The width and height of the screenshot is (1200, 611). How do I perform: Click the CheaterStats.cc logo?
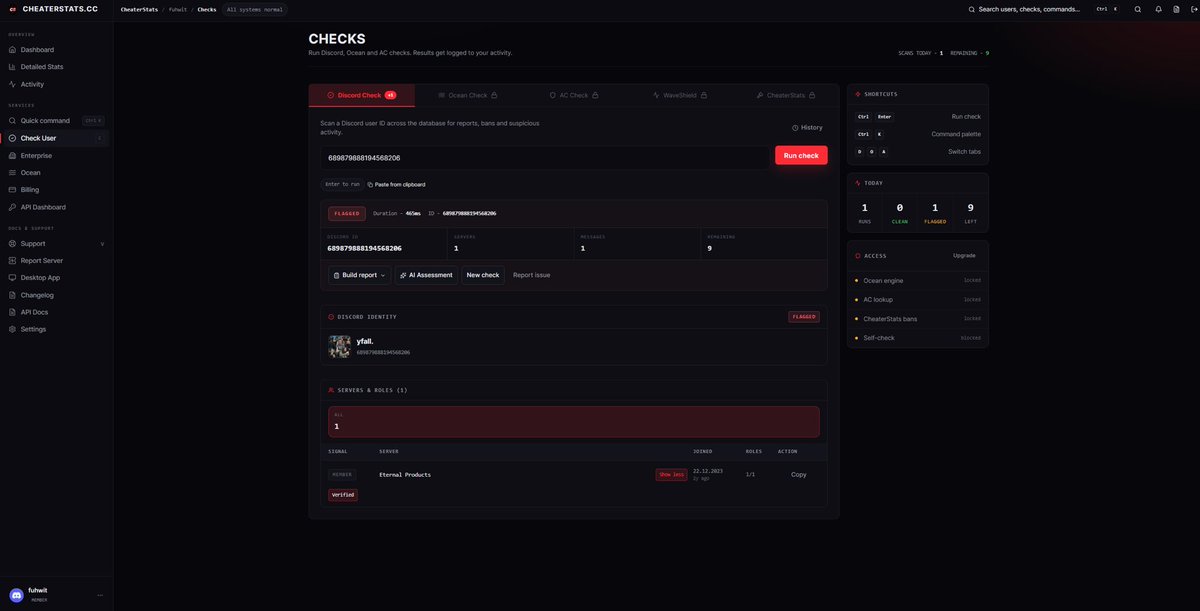tap(53, 9)
